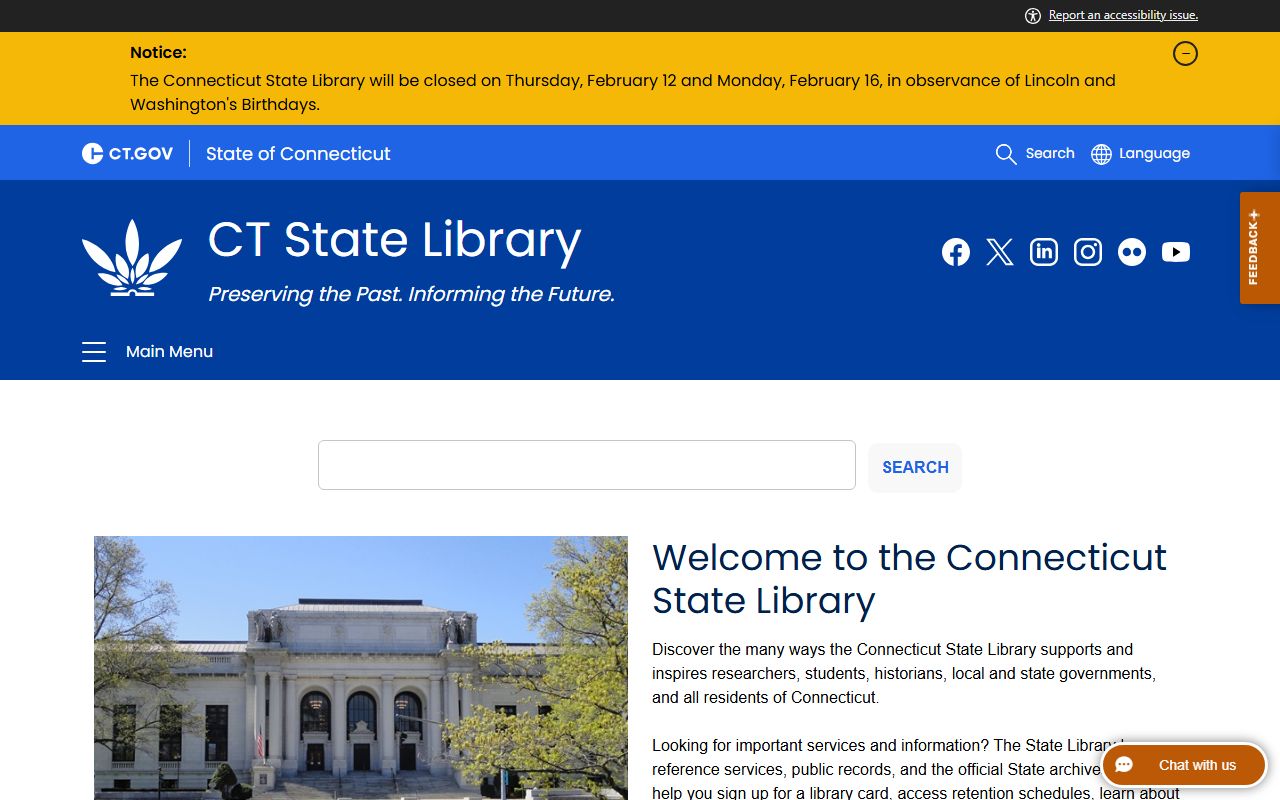
Task: Open the YouTube social icon
Action: point(1176,252)
